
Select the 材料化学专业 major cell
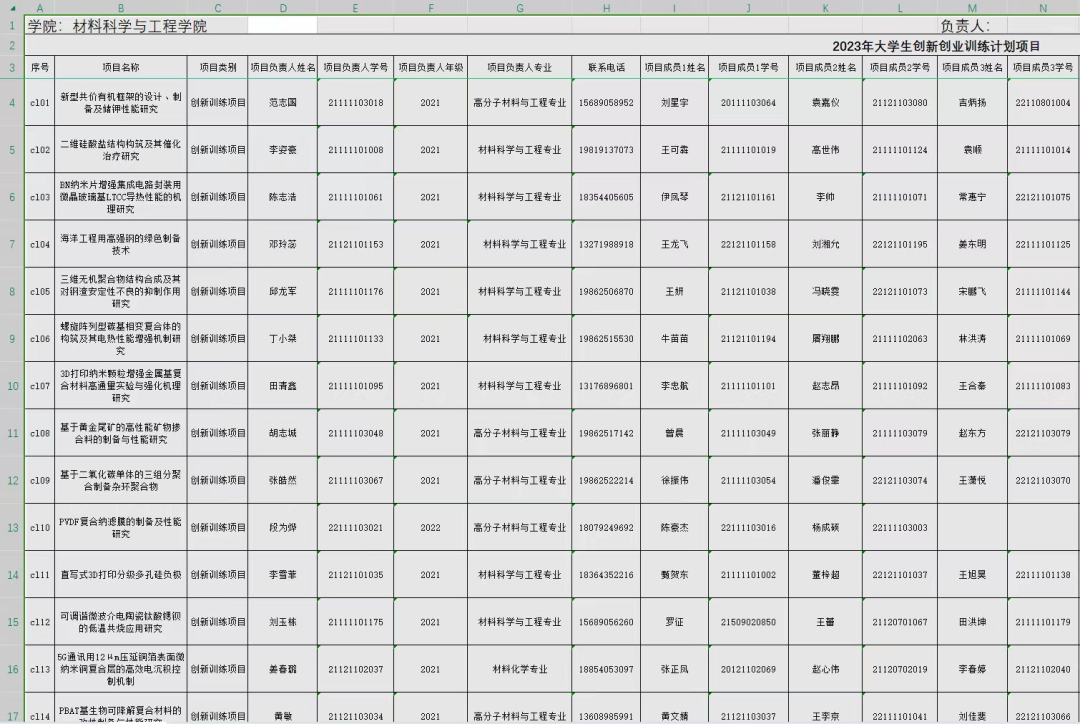[x=520, y=670]
